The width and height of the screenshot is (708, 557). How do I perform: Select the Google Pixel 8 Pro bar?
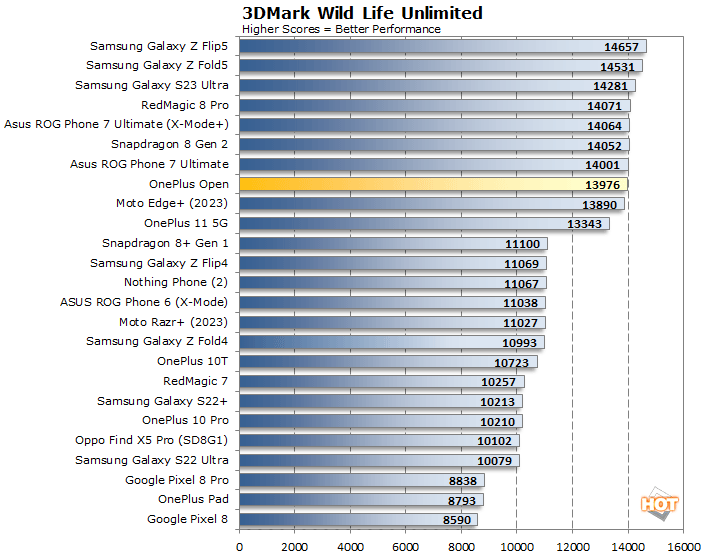click(361, 480)
